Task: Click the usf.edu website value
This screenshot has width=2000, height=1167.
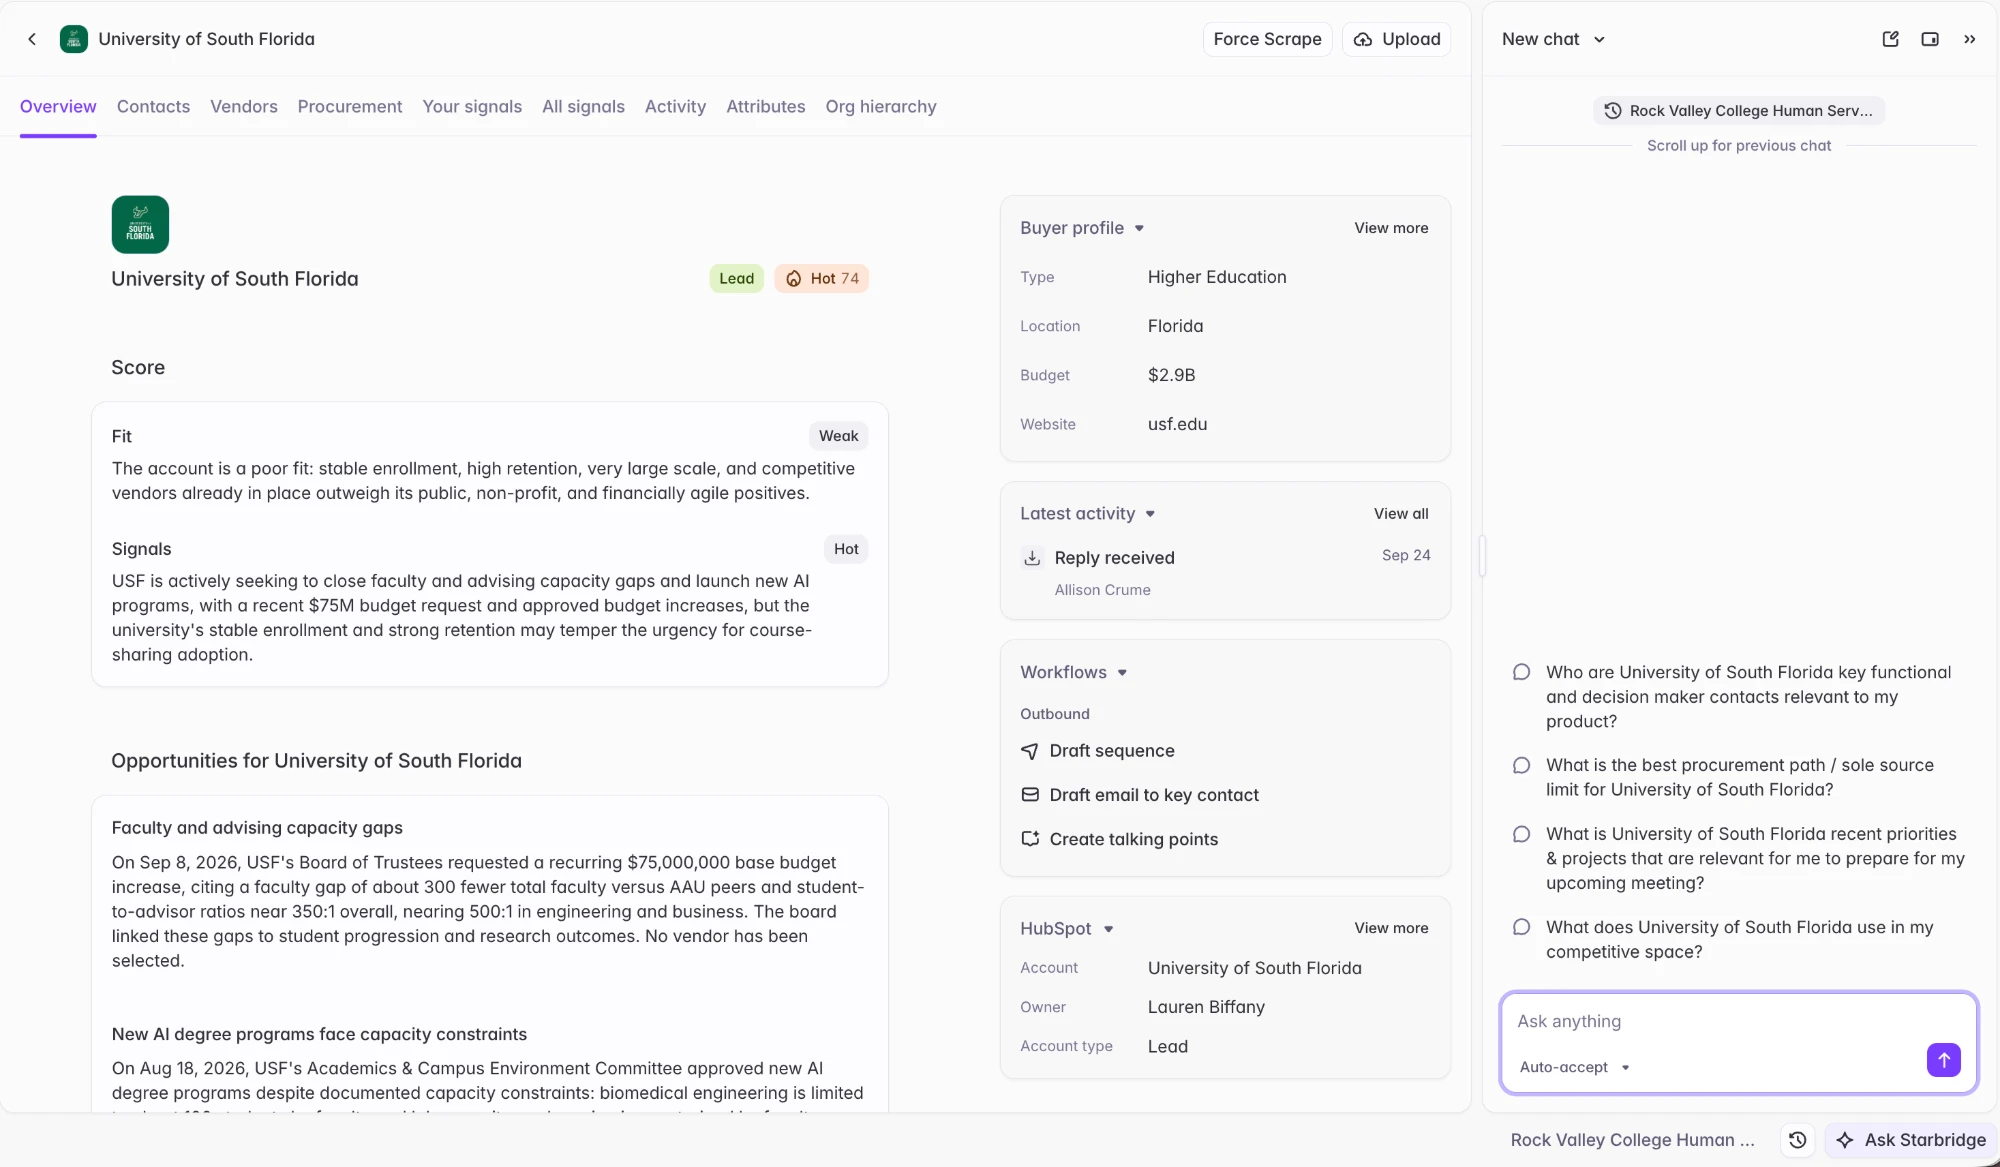Action: [1177, 424]
